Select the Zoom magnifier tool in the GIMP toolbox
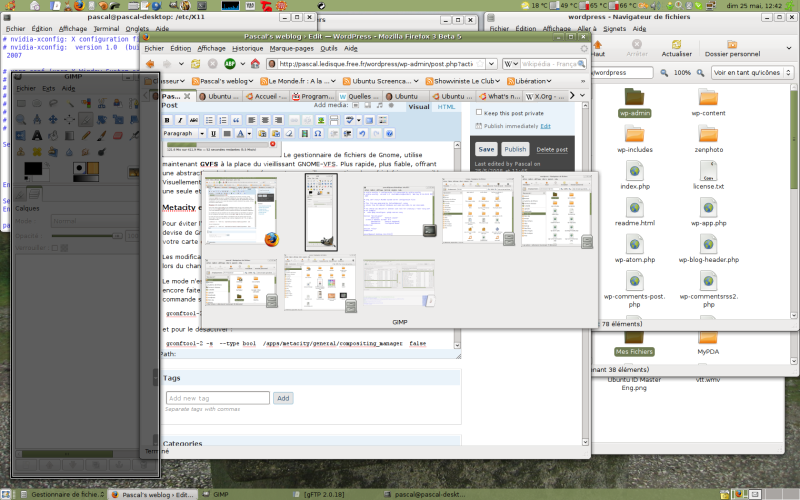The height and width of the screenshot is (500, 800). pos(20,119)
